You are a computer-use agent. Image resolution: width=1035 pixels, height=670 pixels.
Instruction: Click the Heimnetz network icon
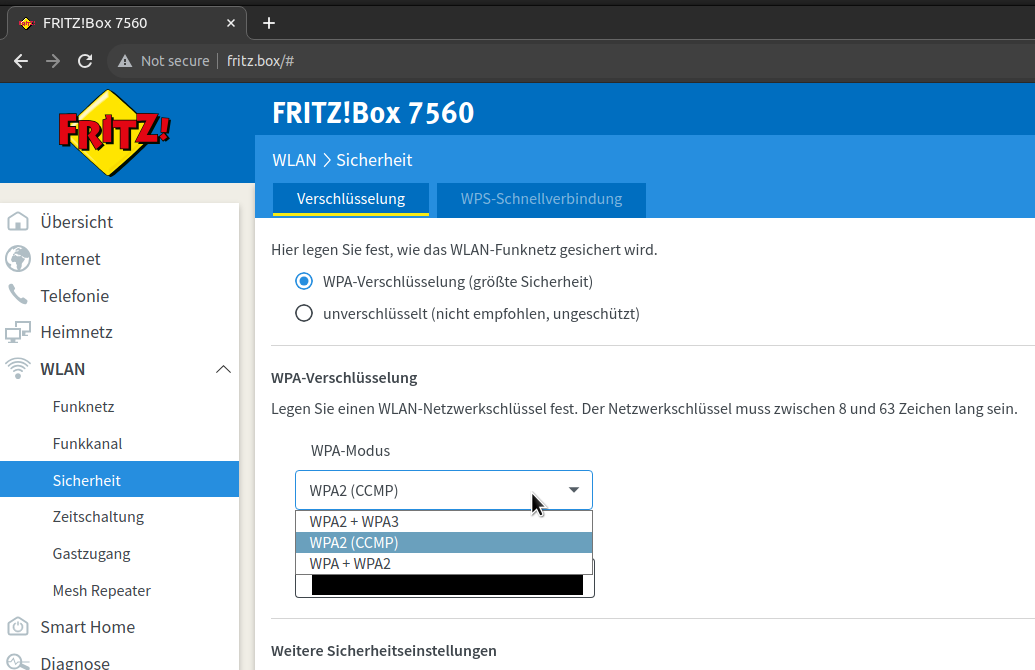(x=19, y=331)
